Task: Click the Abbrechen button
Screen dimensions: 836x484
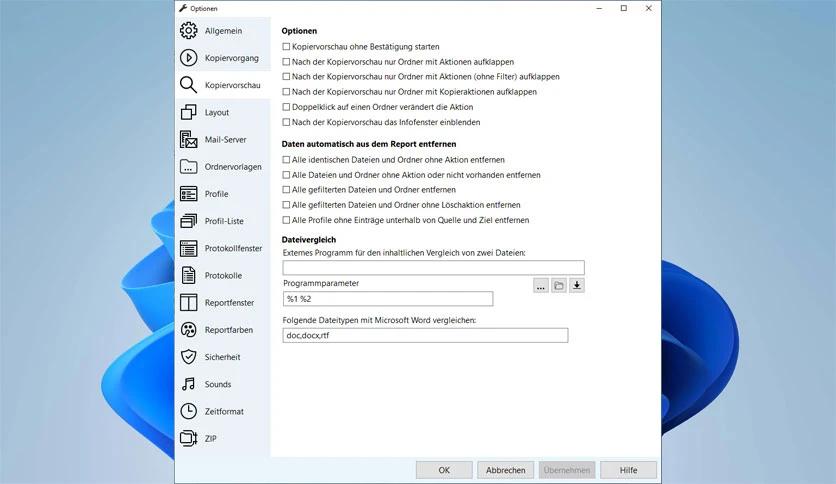Action: point(505,470)
